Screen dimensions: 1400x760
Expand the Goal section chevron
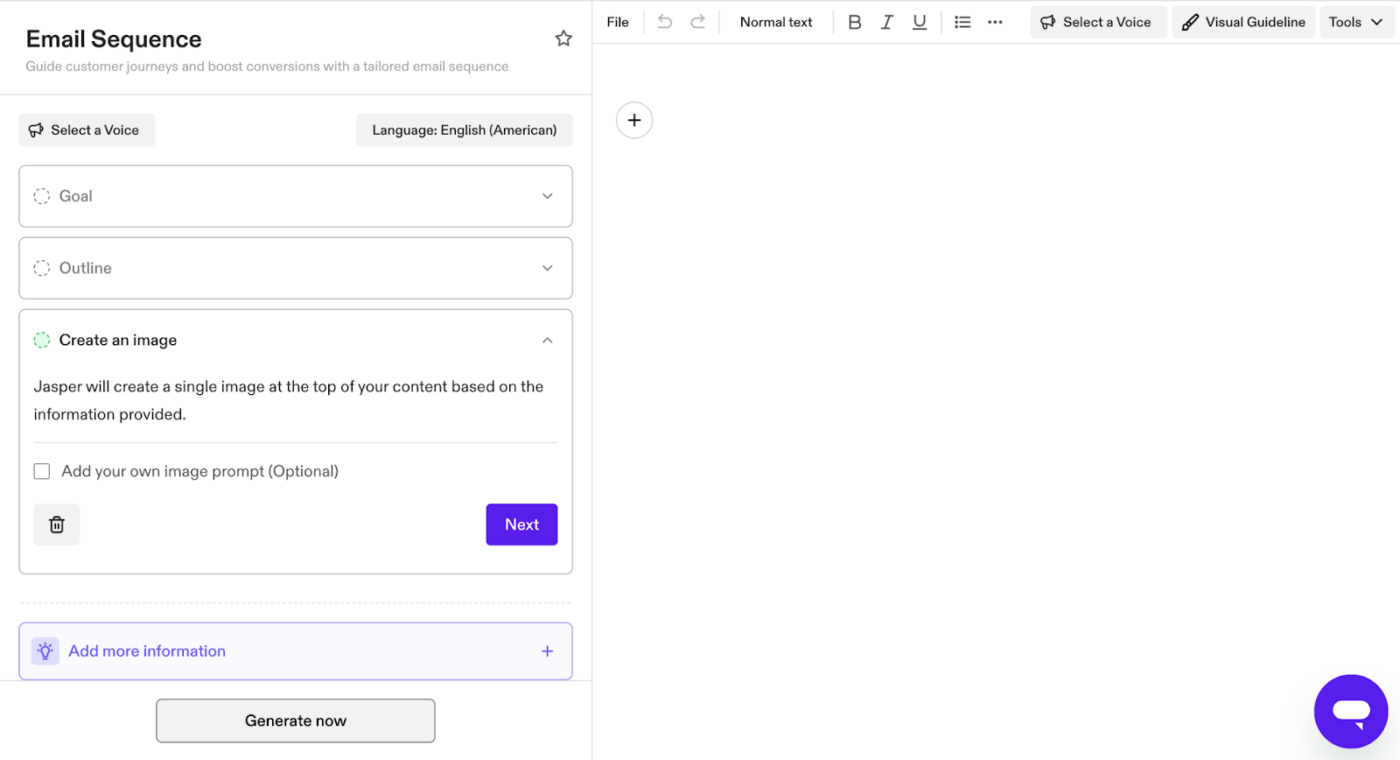tap(547, 196)
